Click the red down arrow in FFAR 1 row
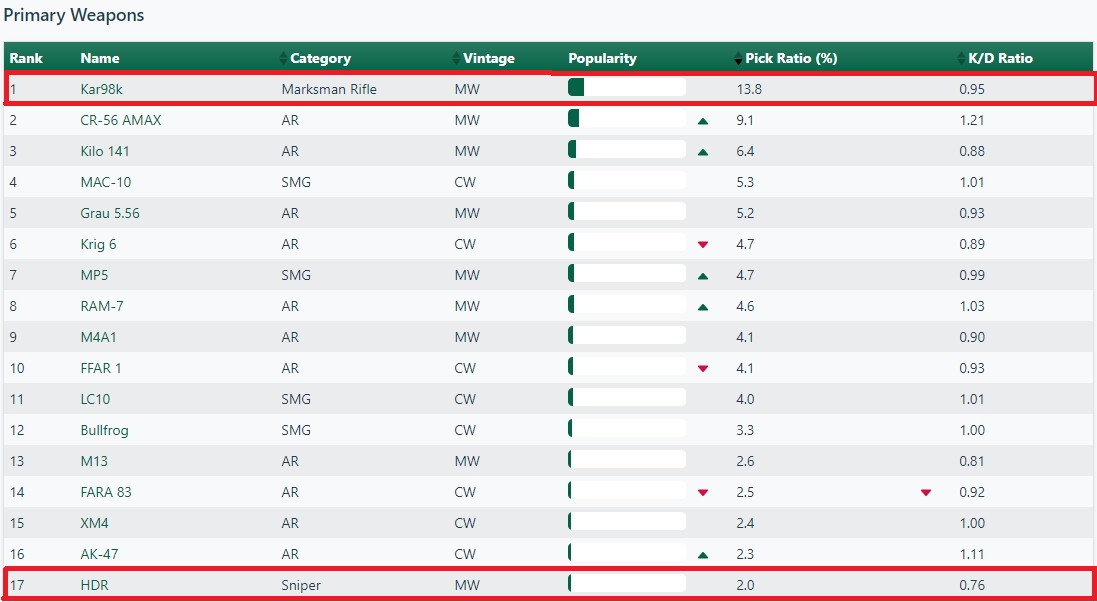Screen dimensions: 1097x602 click(702, 369)
